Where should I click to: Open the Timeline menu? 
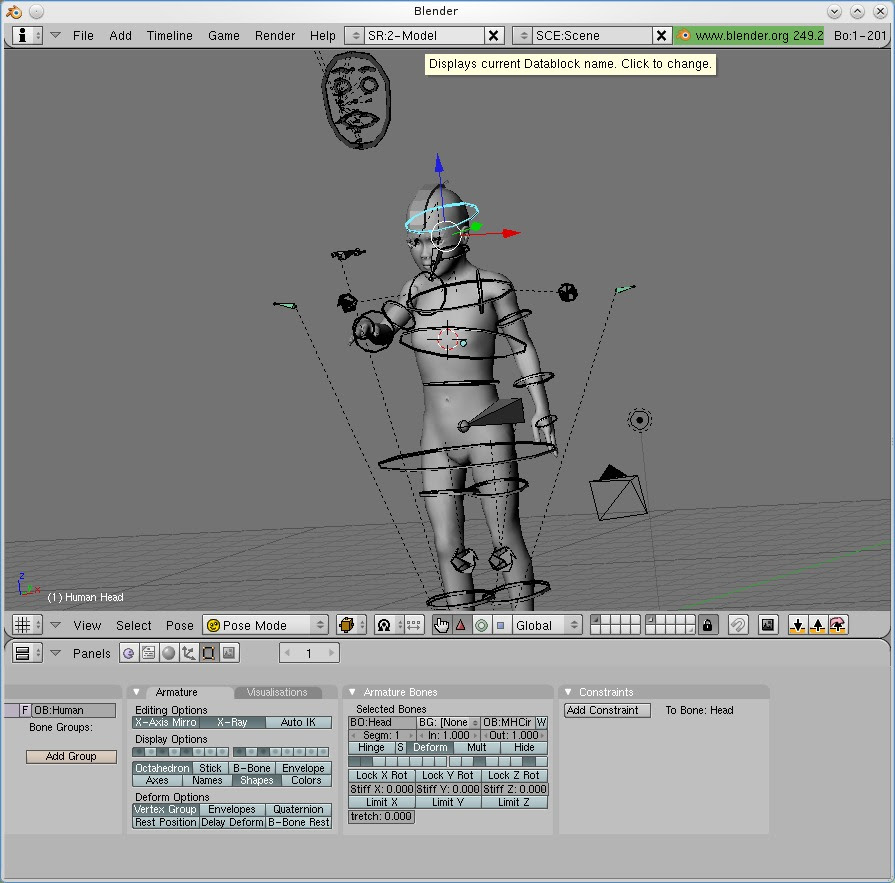click(x=170, y=35)
